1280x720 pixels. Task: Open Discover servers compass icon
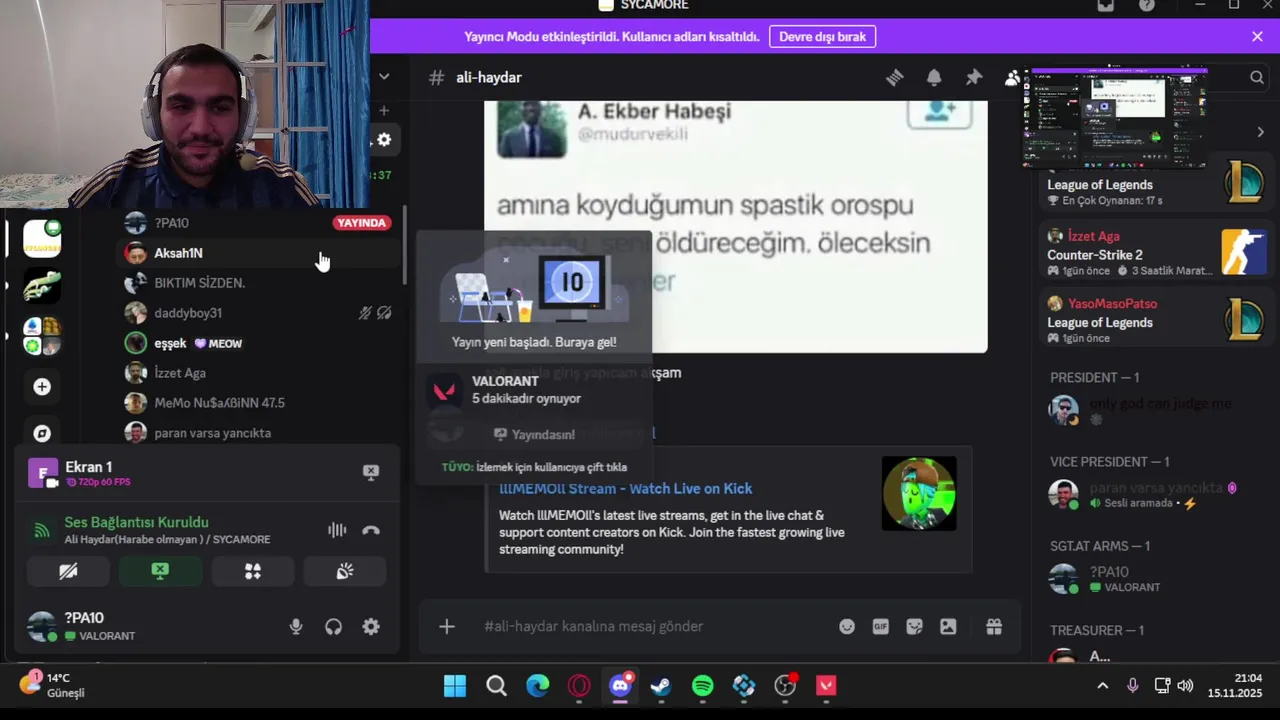pos(42,433)
